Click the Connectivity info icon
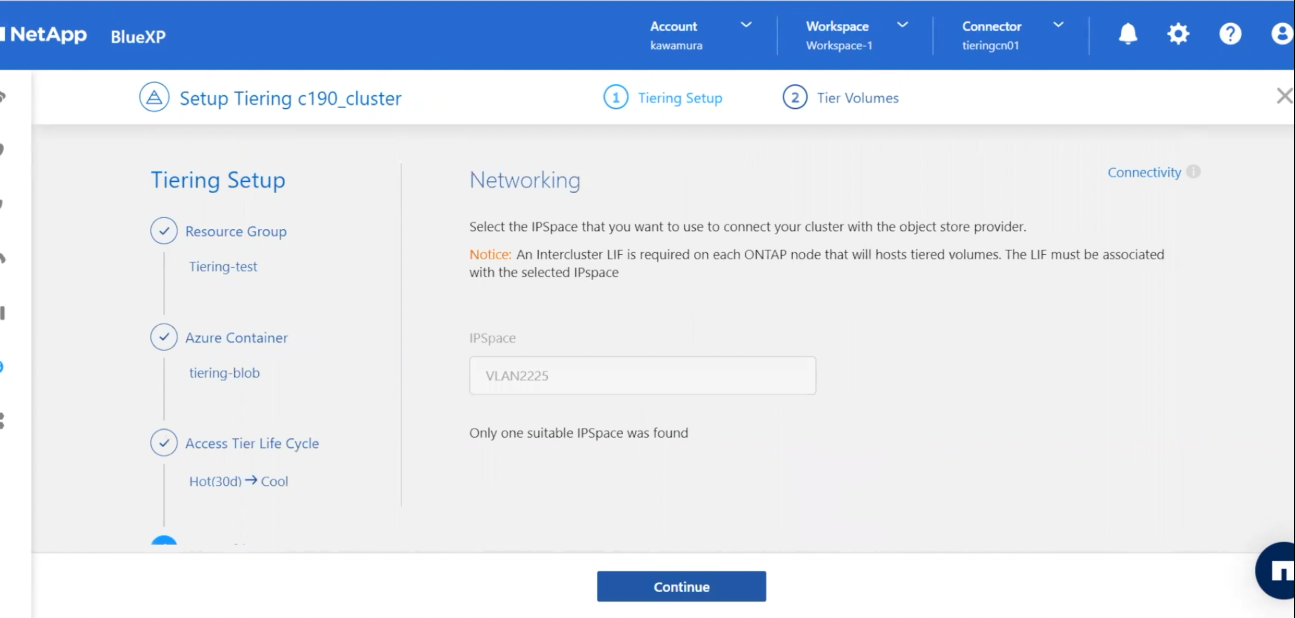The image size is (1295, 618). pyautogui.click(x=1193, y=172)
